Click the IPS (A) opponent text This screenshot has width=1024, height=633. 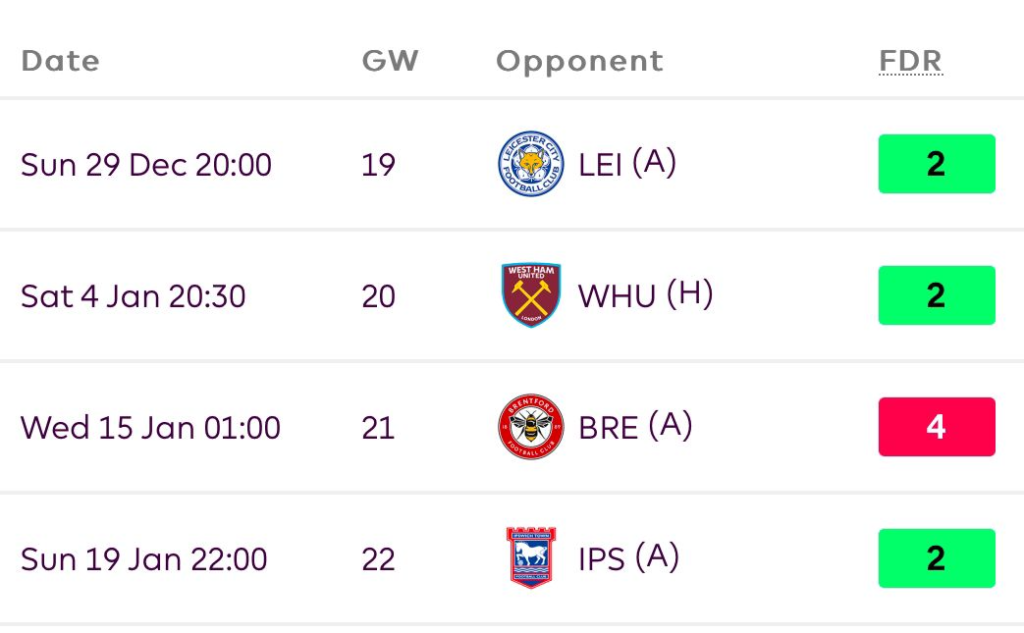pos(628,558)
